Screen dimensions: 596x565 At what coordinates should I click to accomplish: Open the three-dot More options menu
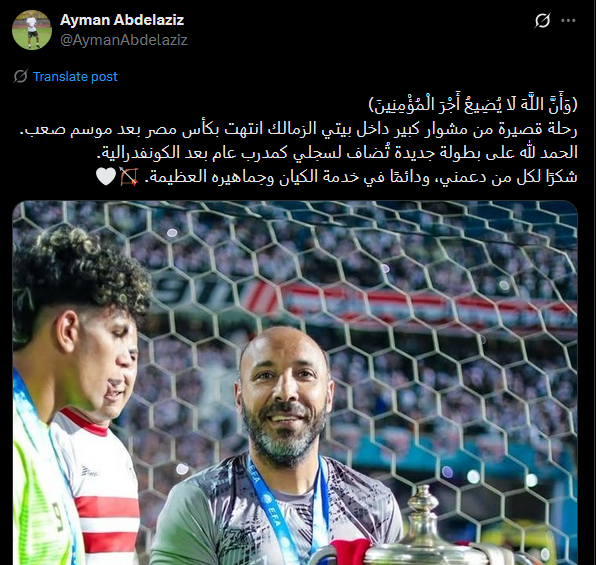568,21
